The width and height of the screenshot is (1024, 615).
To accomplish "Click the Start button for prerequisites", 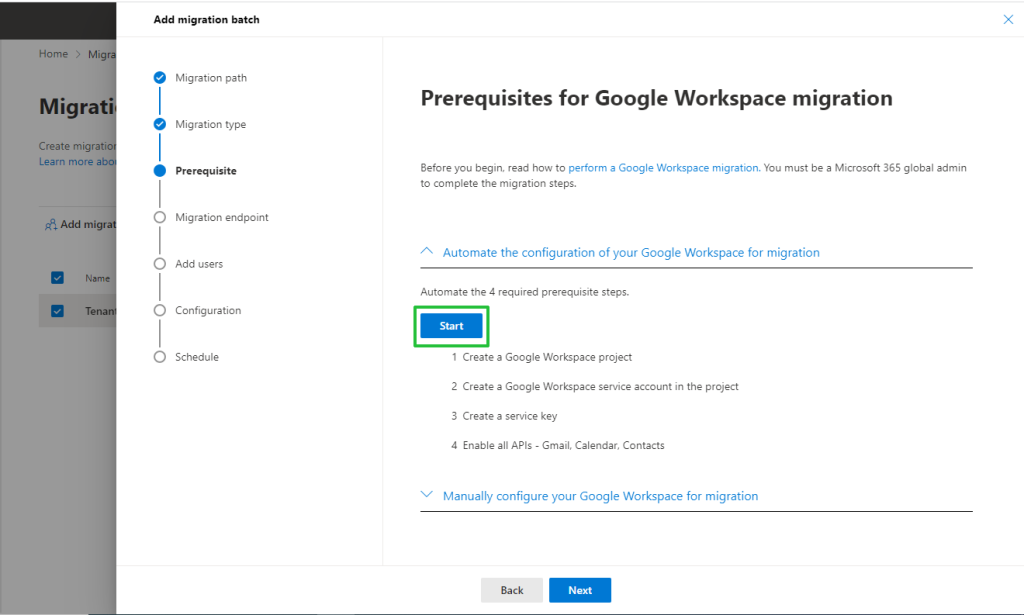I will tap(451, 325).
